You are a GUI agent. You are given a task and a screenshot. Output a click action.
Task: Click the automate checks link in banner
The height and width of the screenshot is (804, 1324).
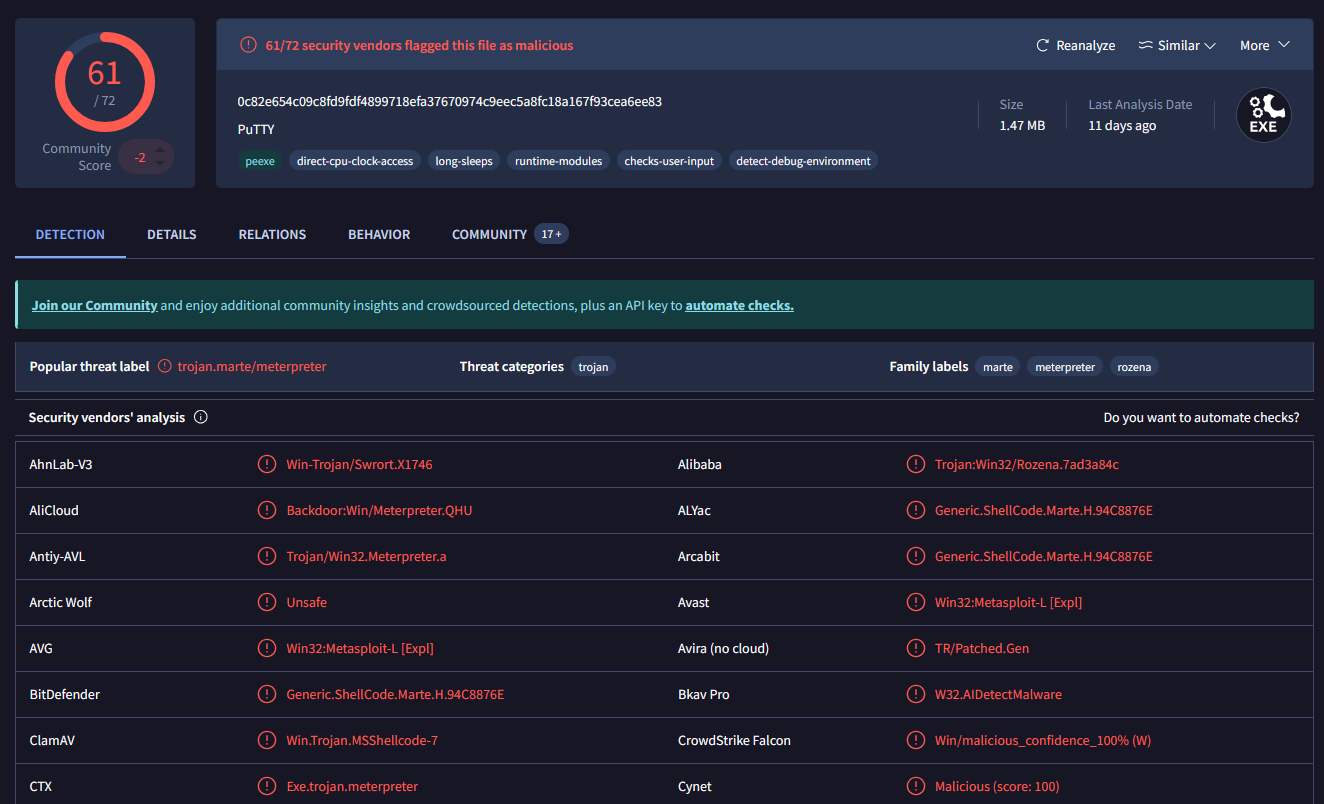click(739, 305)
